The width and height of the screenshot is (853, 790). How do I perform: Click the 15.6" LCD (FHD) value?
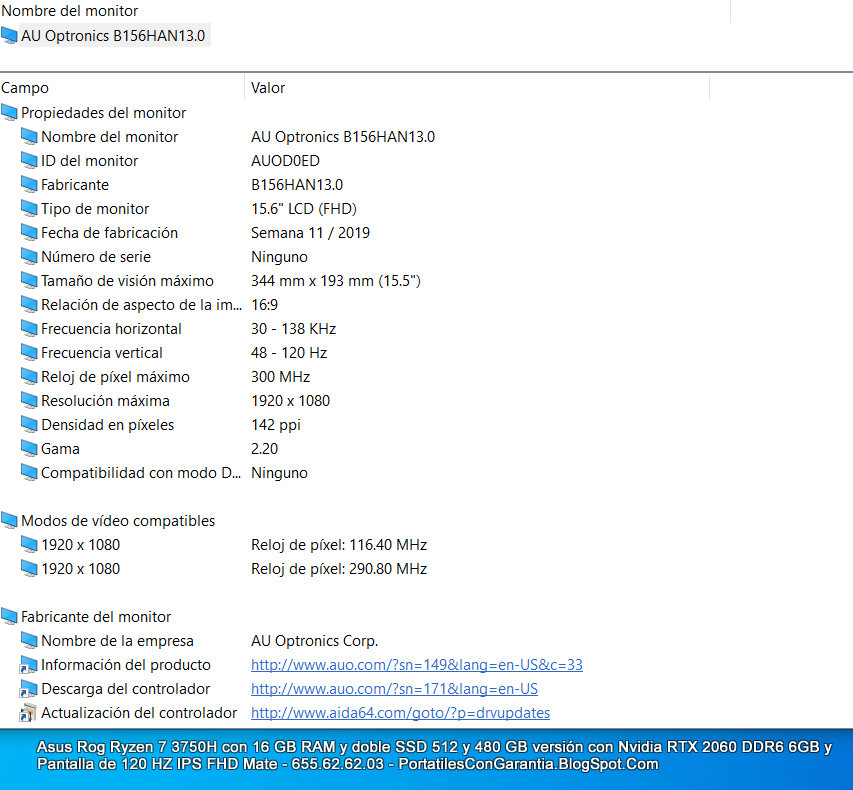click(304, 208)
